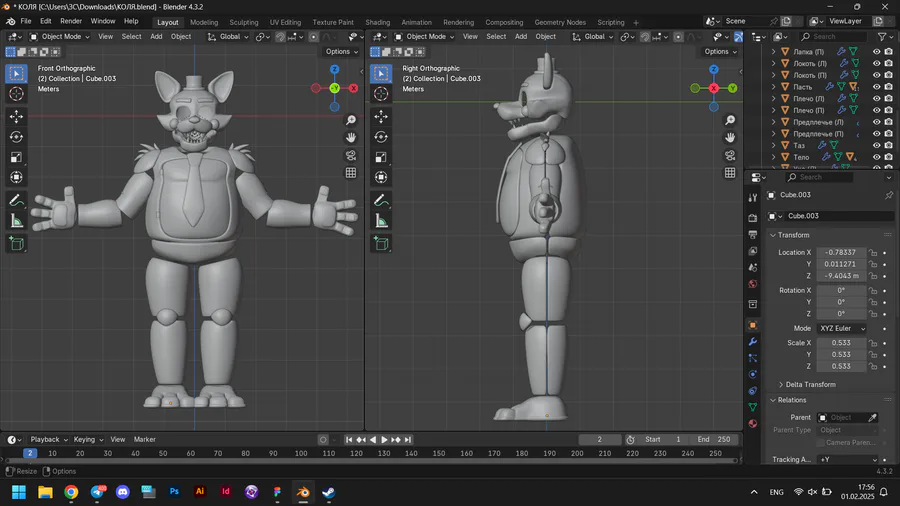Screen dimensions: 900x506
Task: Open the Modifiers properties tab
Action: 752,342
